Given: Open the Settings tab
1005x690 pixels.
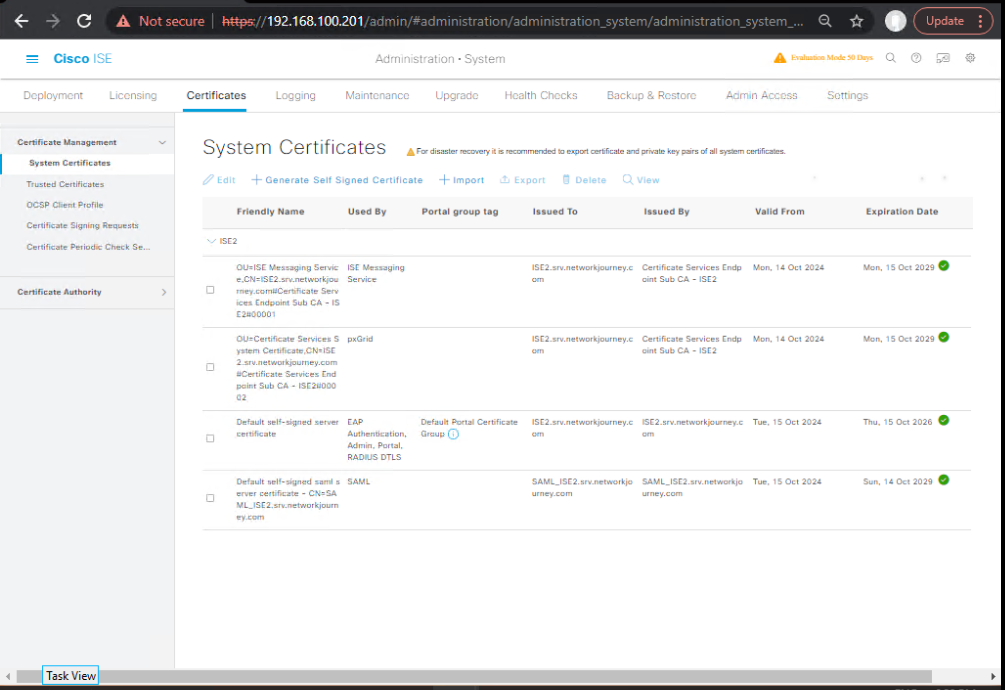Looking at the screenshot, I should click(847, 95).
